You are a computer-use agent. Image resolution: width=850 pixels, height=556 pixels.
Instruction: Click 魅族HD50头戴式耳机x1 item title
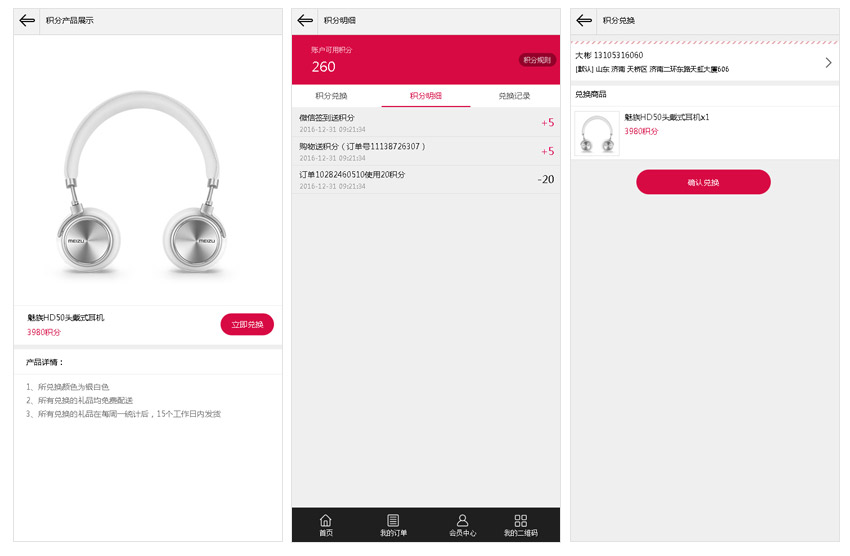(x=666, y=117)
